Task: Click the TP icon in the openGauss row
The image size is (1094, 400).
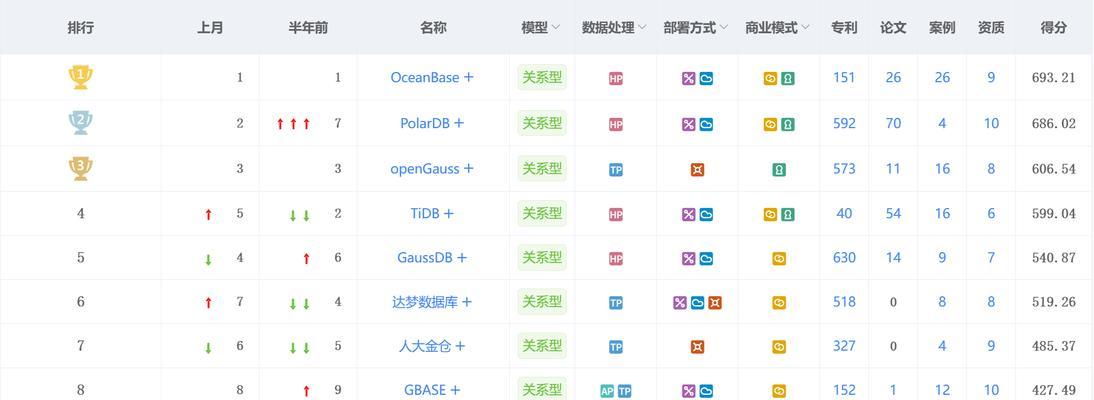Action: tap(616, 170)
